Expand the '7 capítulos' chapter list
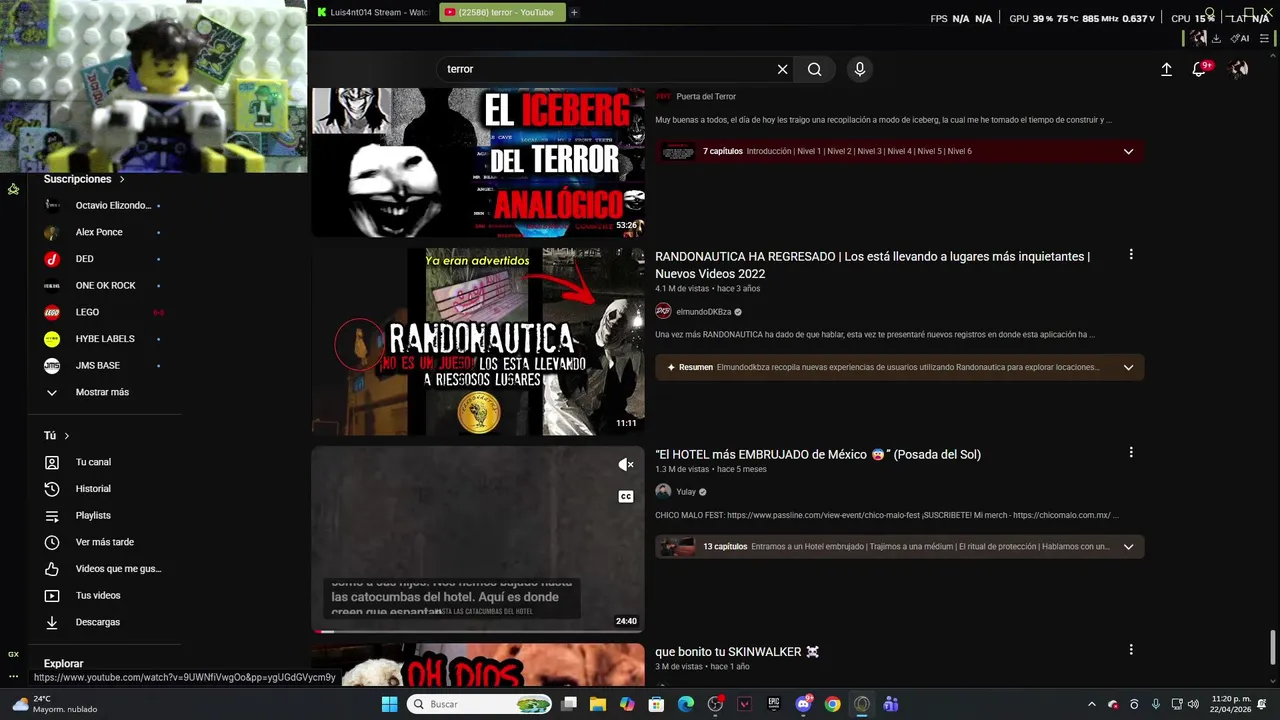The image size is (1280, 720). [x=1128, y=151]
